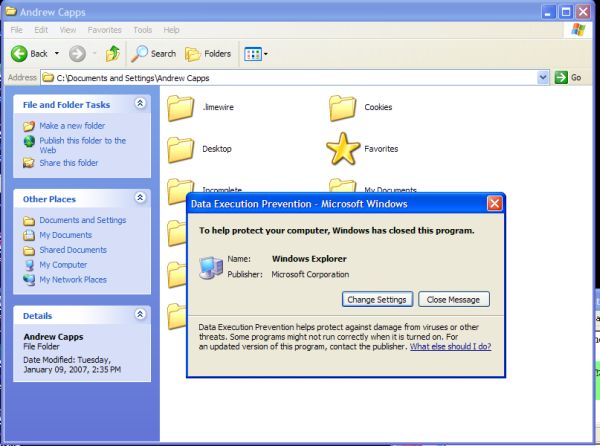Click the Windows Explorer program icon in dialog

pyautogui.click(x=211, y=267)
